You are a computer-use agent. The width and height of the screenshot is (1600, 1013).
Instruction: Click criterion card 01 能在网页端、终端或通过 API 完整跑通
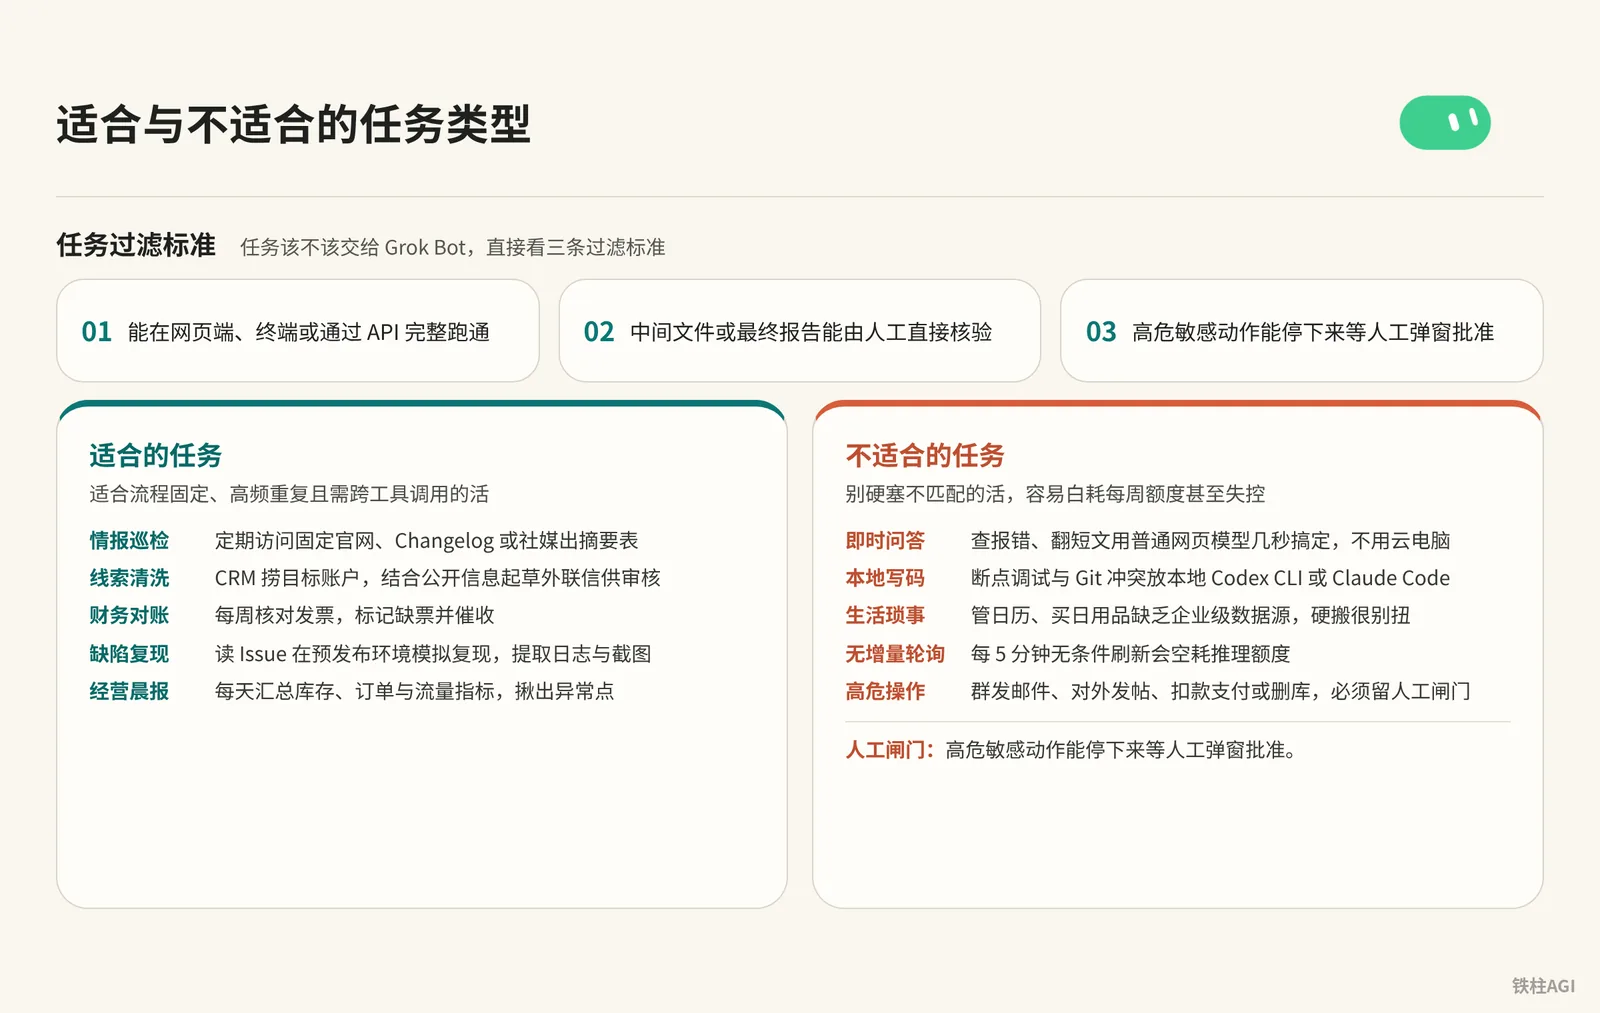[x=298, y=331]
